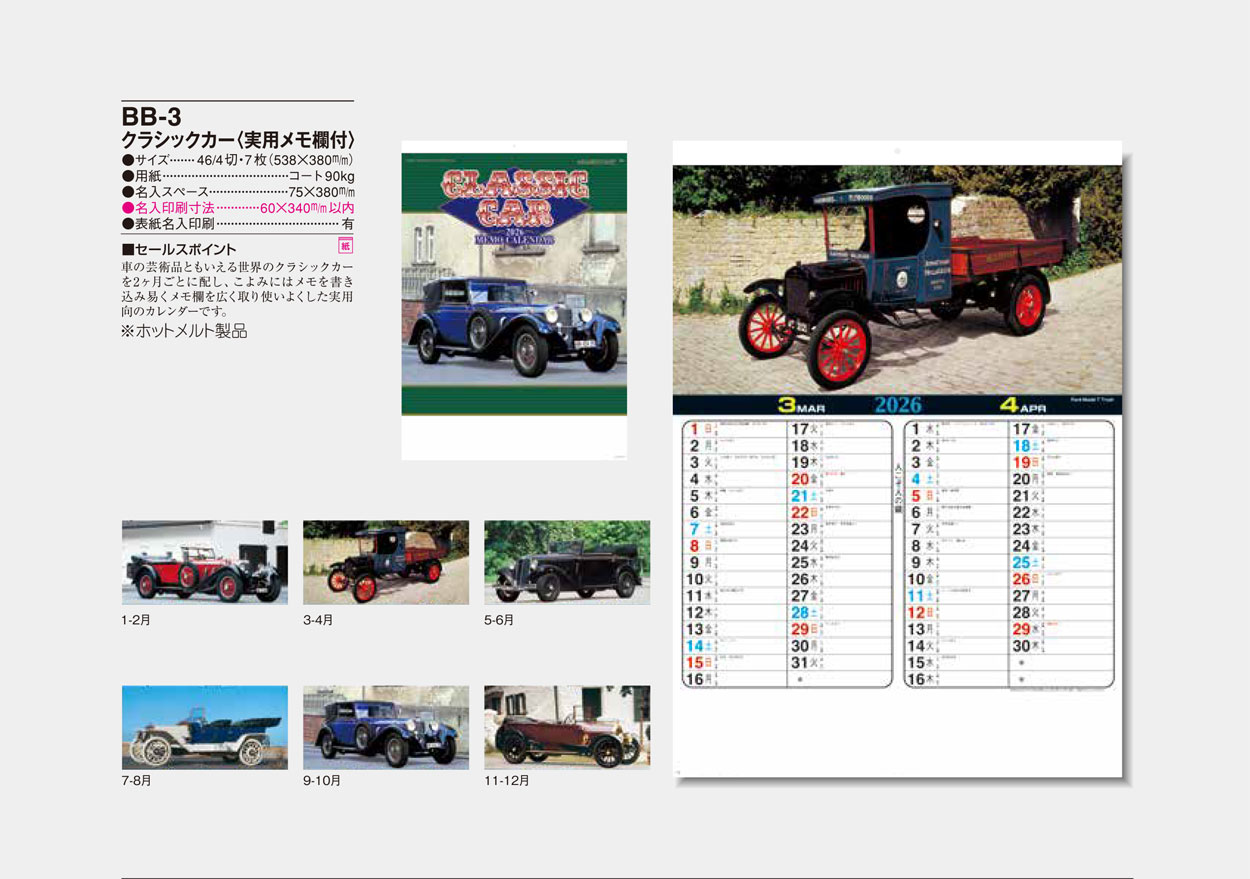Click the 5-6月 caption label
This screenshot has width=1250, height=879.
coord(499,620)
